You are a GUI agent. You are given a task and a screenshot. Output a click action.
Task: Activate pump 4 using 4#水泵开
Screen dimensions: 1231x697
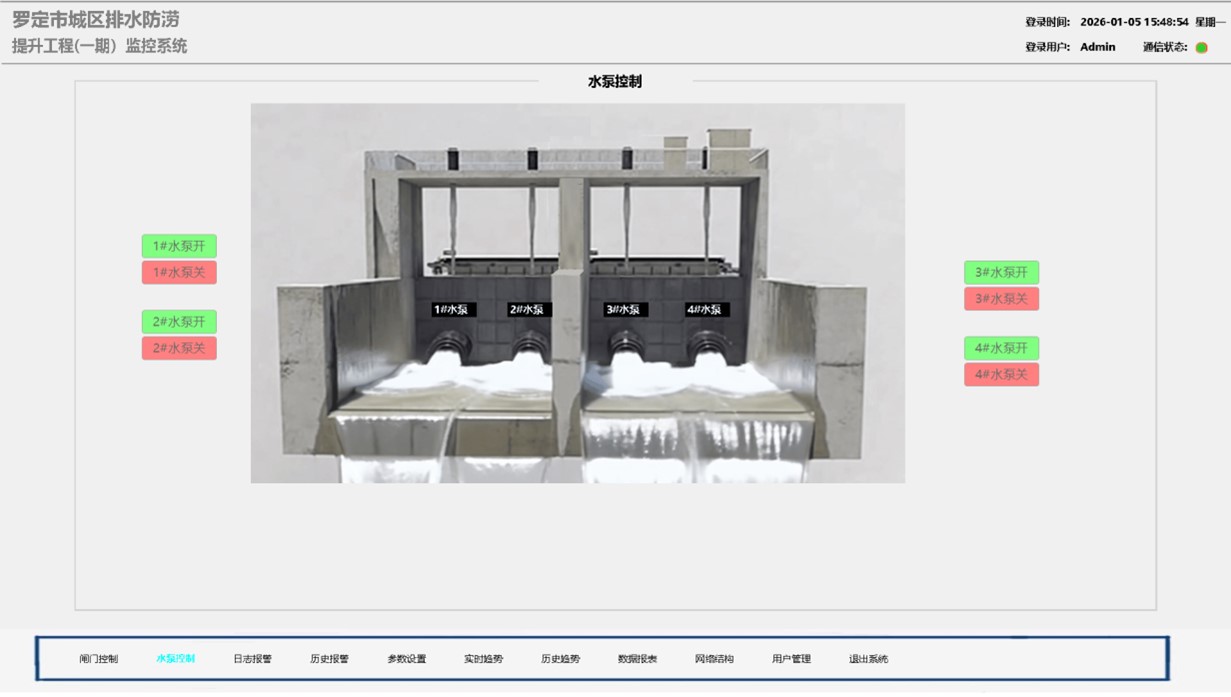click(x=1001, y=348)
